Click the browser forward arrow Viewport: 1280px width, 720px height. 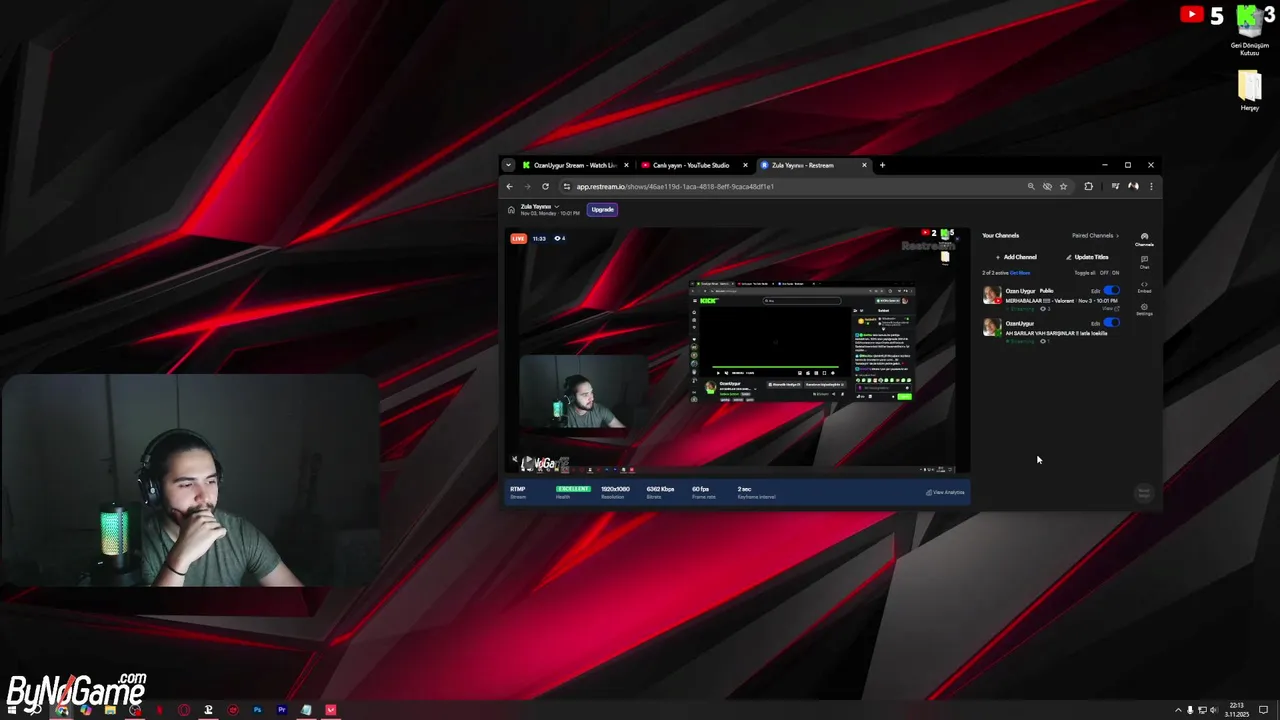pos(527,186)
